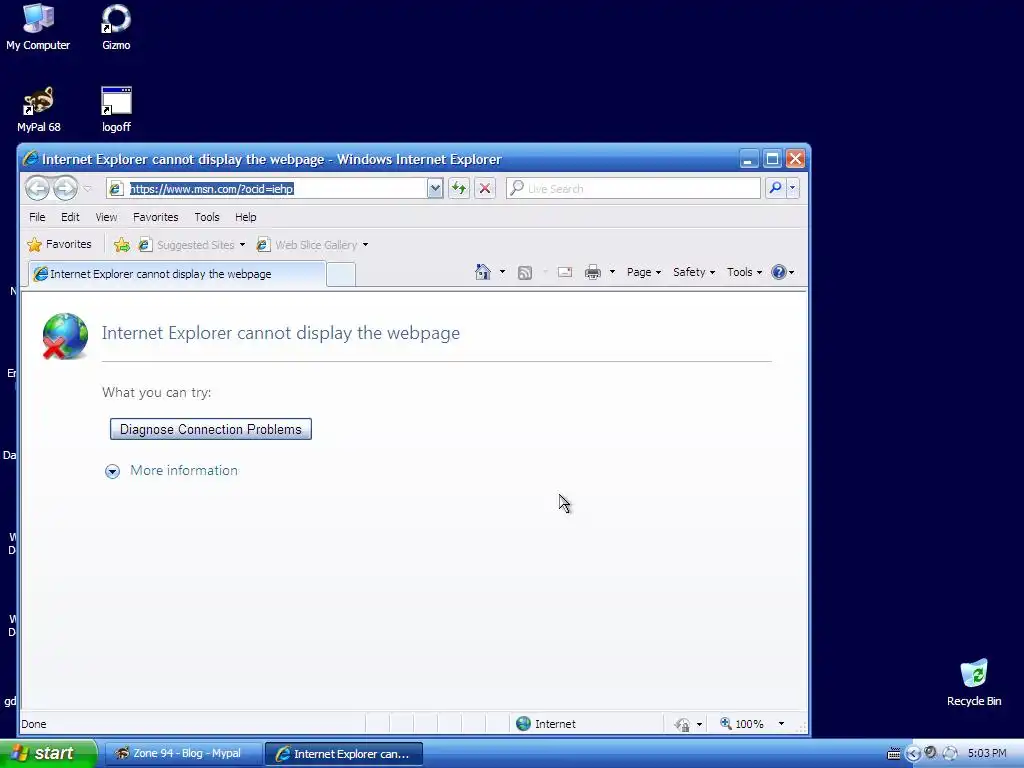Open the logoff desktop shortcut
This screenshot has width=1024, height=768.
click(x=116, y=110)
